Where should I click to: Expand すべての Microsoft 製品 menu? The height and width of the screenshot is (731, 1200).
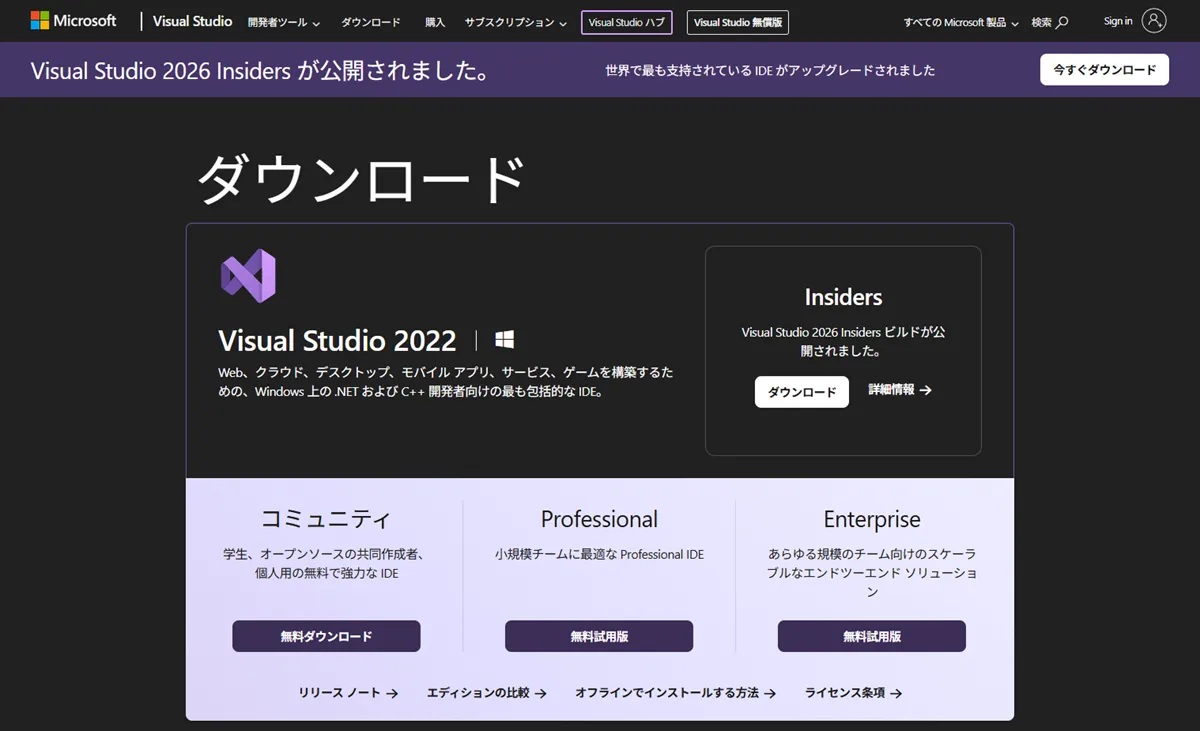click(960, 22)
